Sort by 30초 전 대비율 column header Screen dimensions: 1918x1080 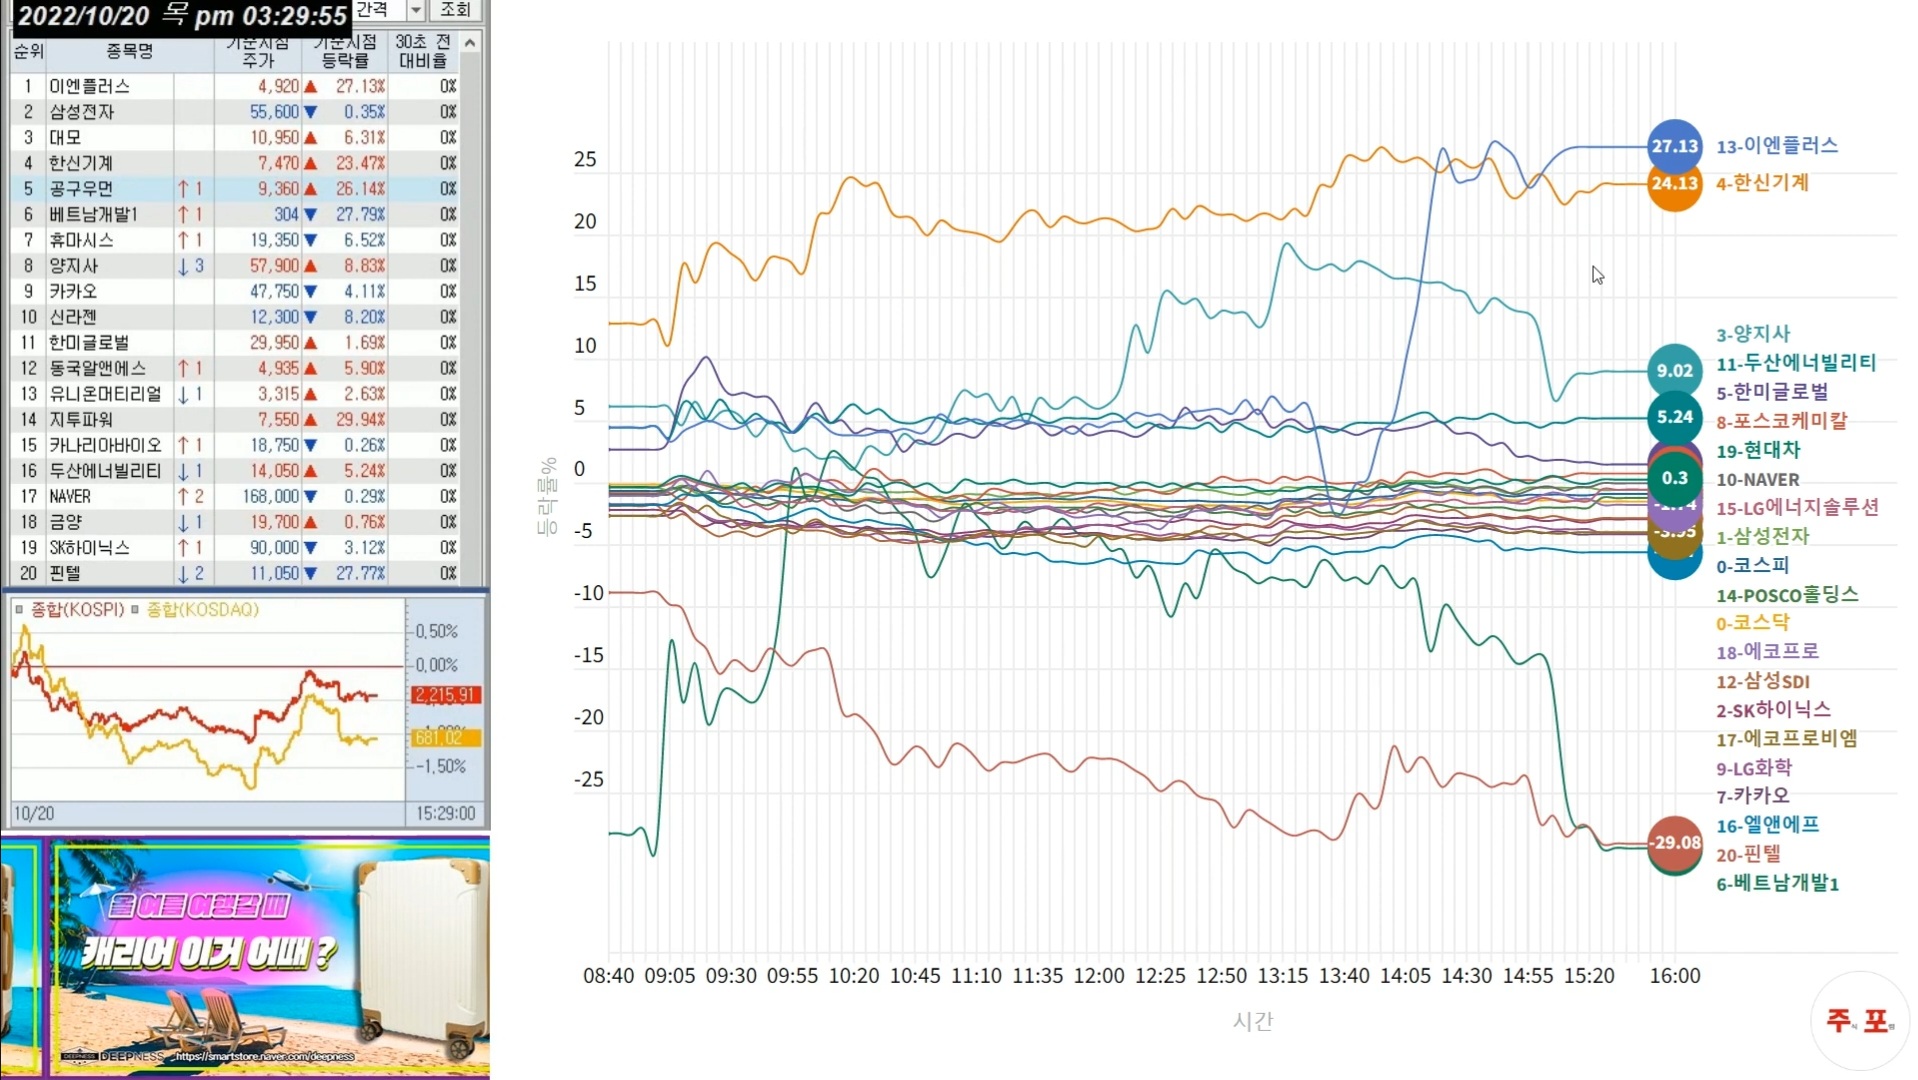click(x=423, y=51)
